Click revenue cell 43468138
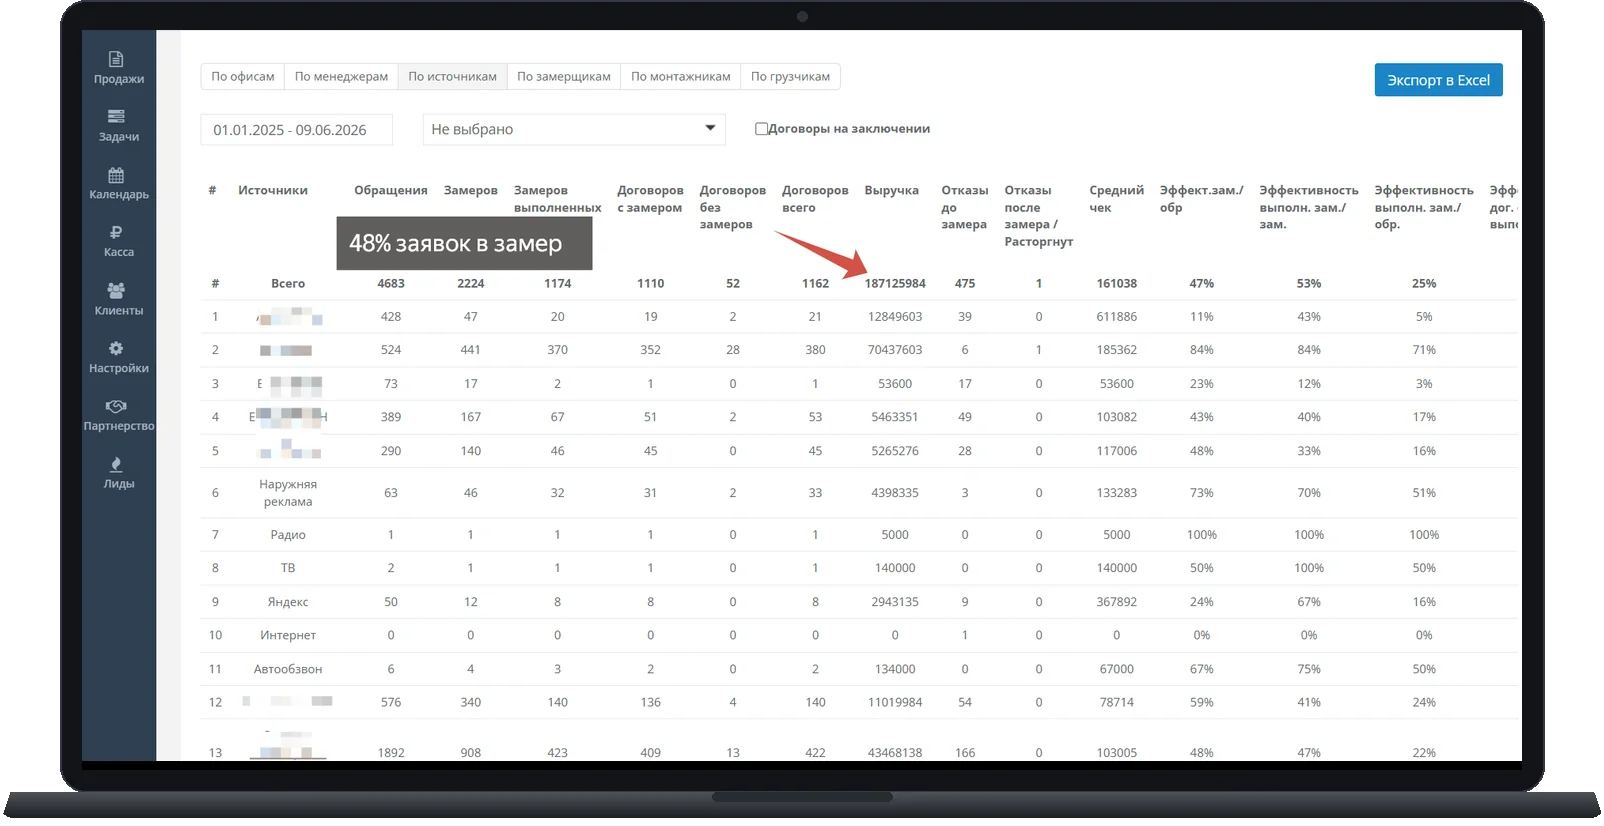This screenshot has height=826, width=1604. pyautogui.click(x=895, y=753)
